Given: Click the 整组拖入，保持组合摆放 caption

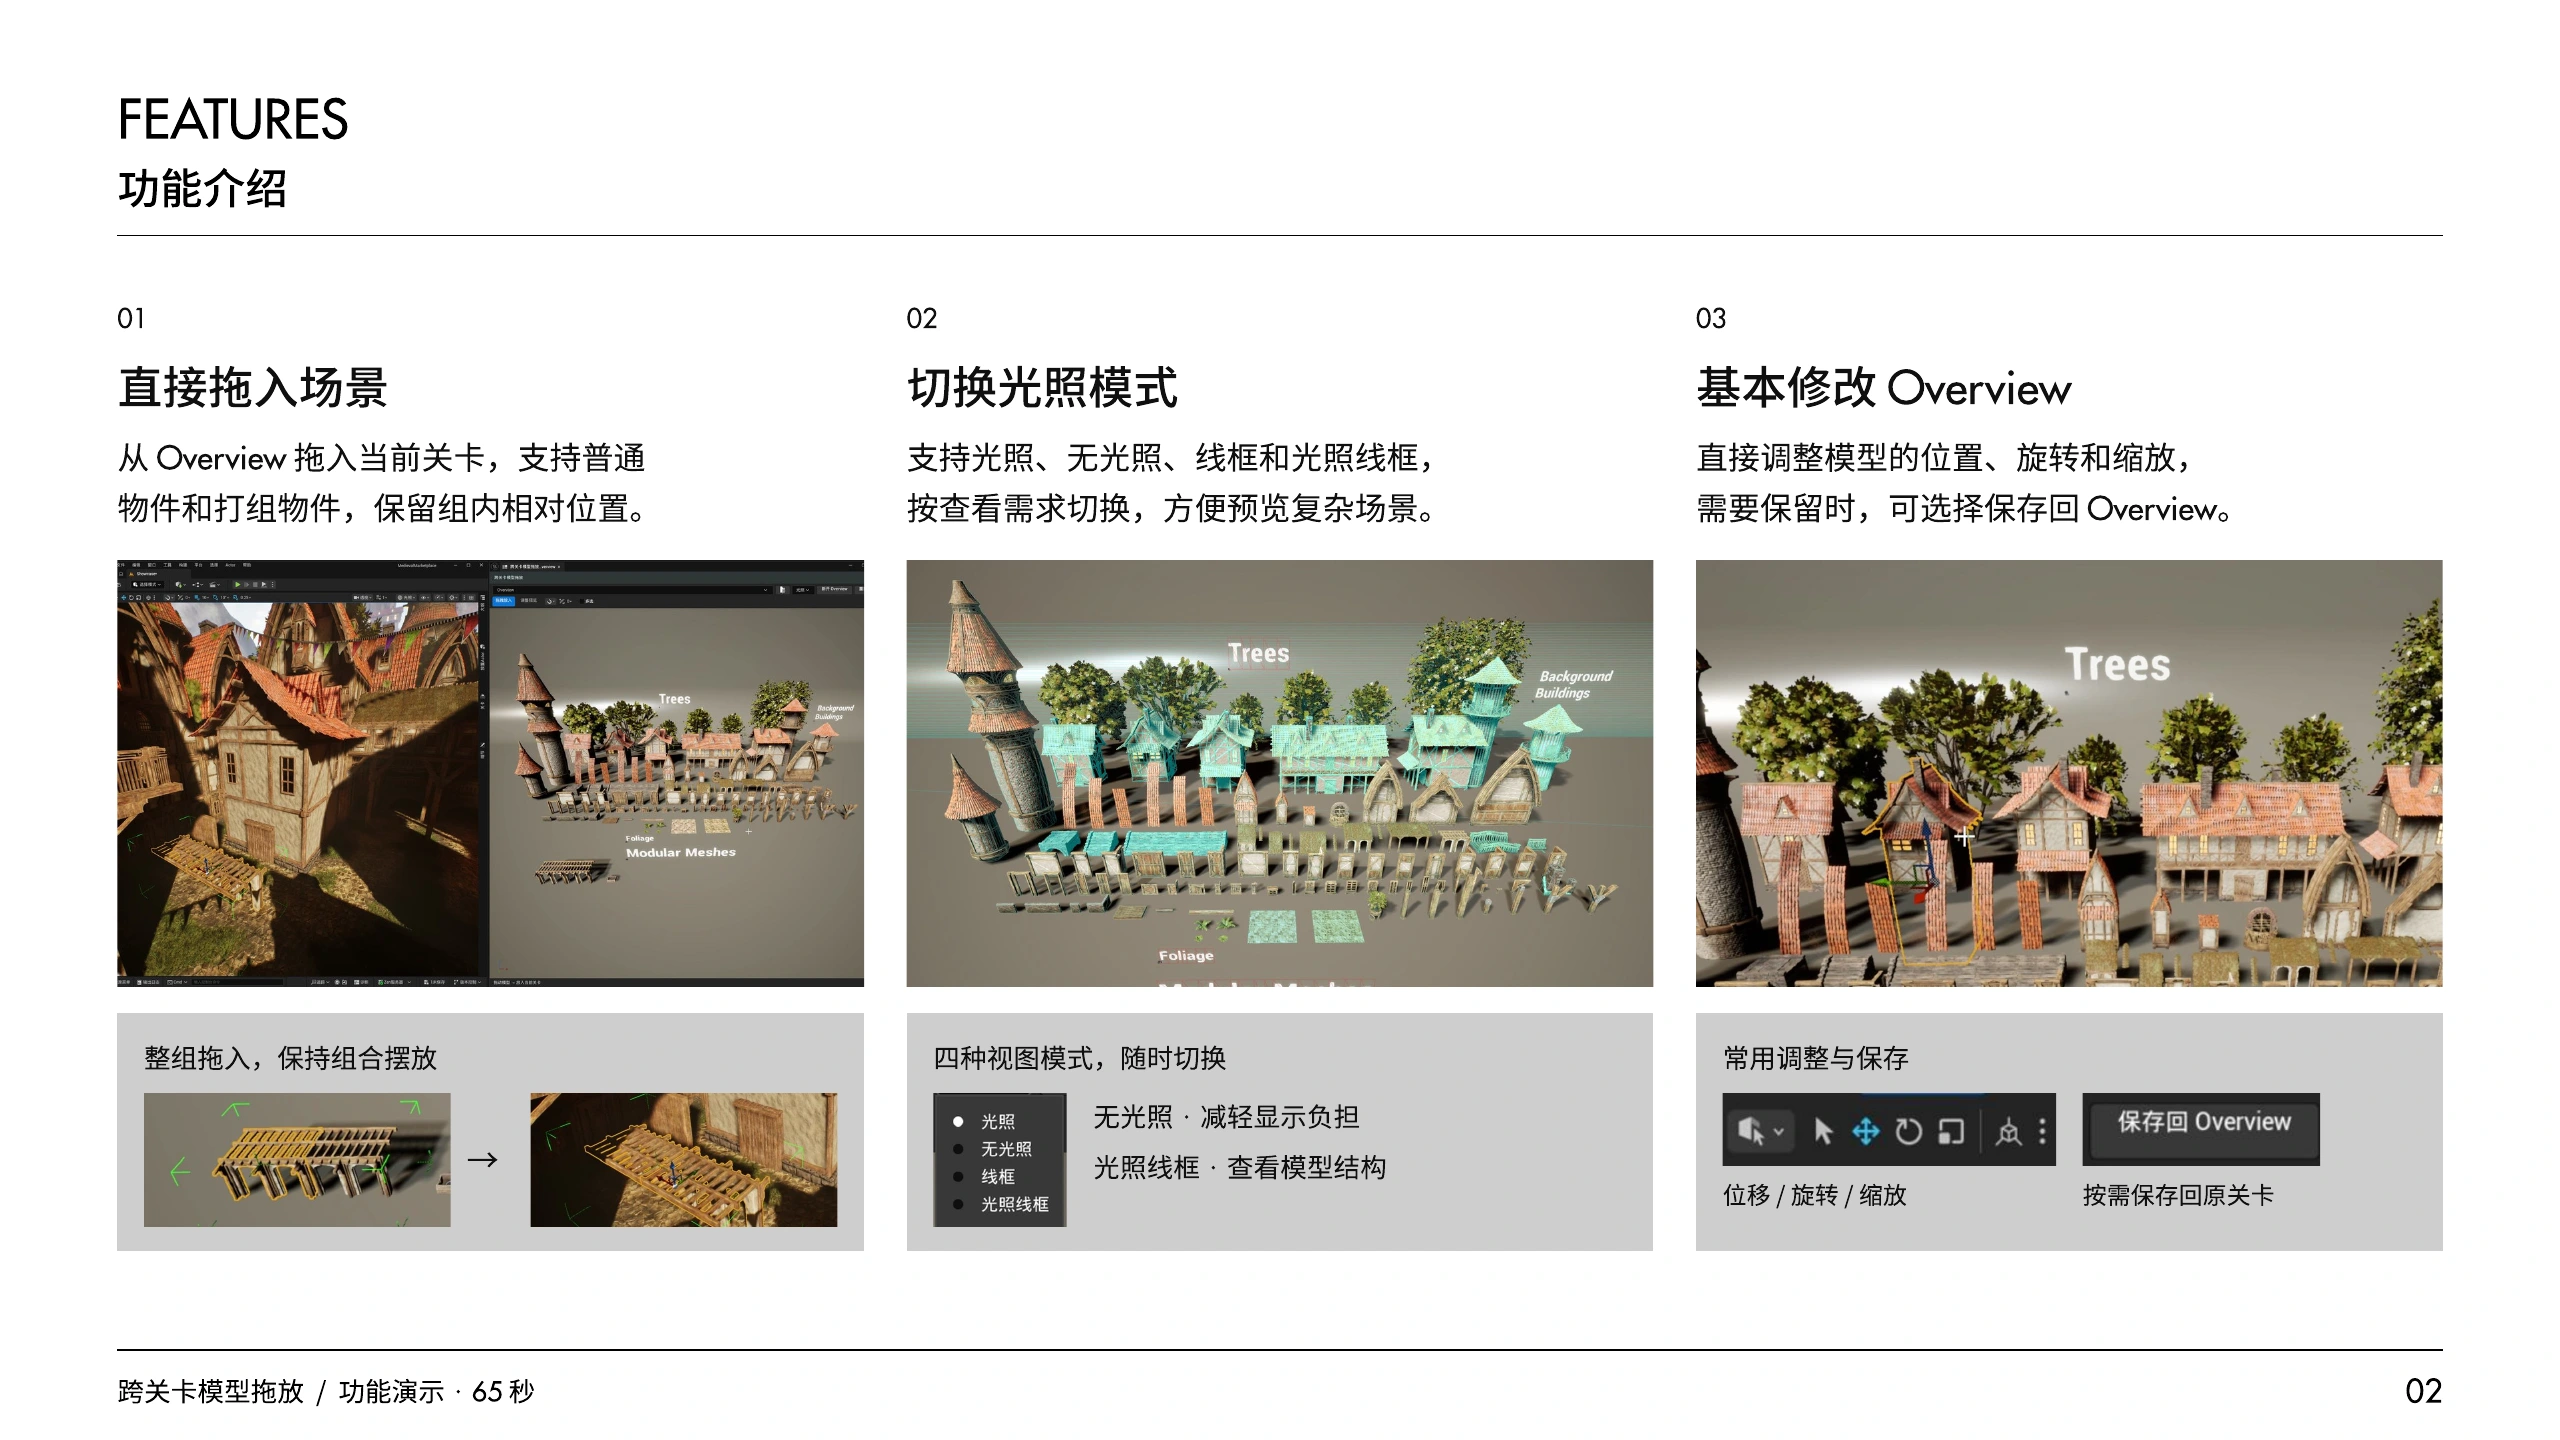Looking at the screenshot, I should pos(290,1058).
